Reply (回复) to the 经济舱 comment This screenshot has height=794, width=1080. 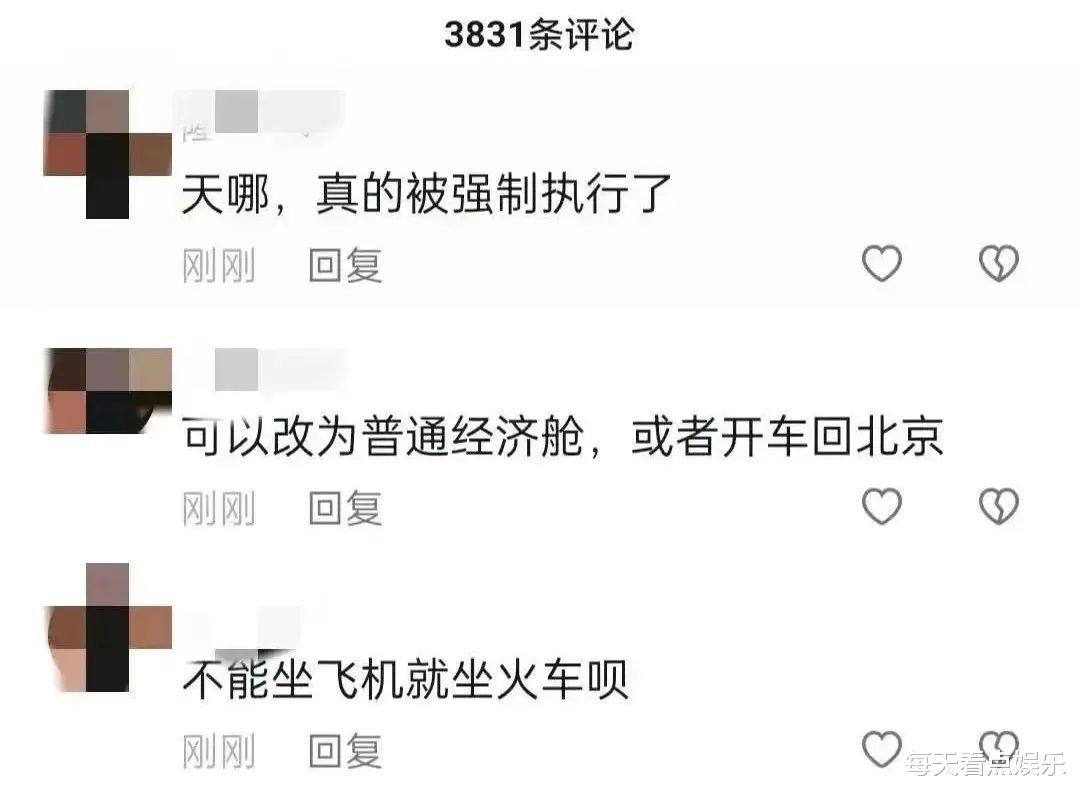(x=345, y=508)
